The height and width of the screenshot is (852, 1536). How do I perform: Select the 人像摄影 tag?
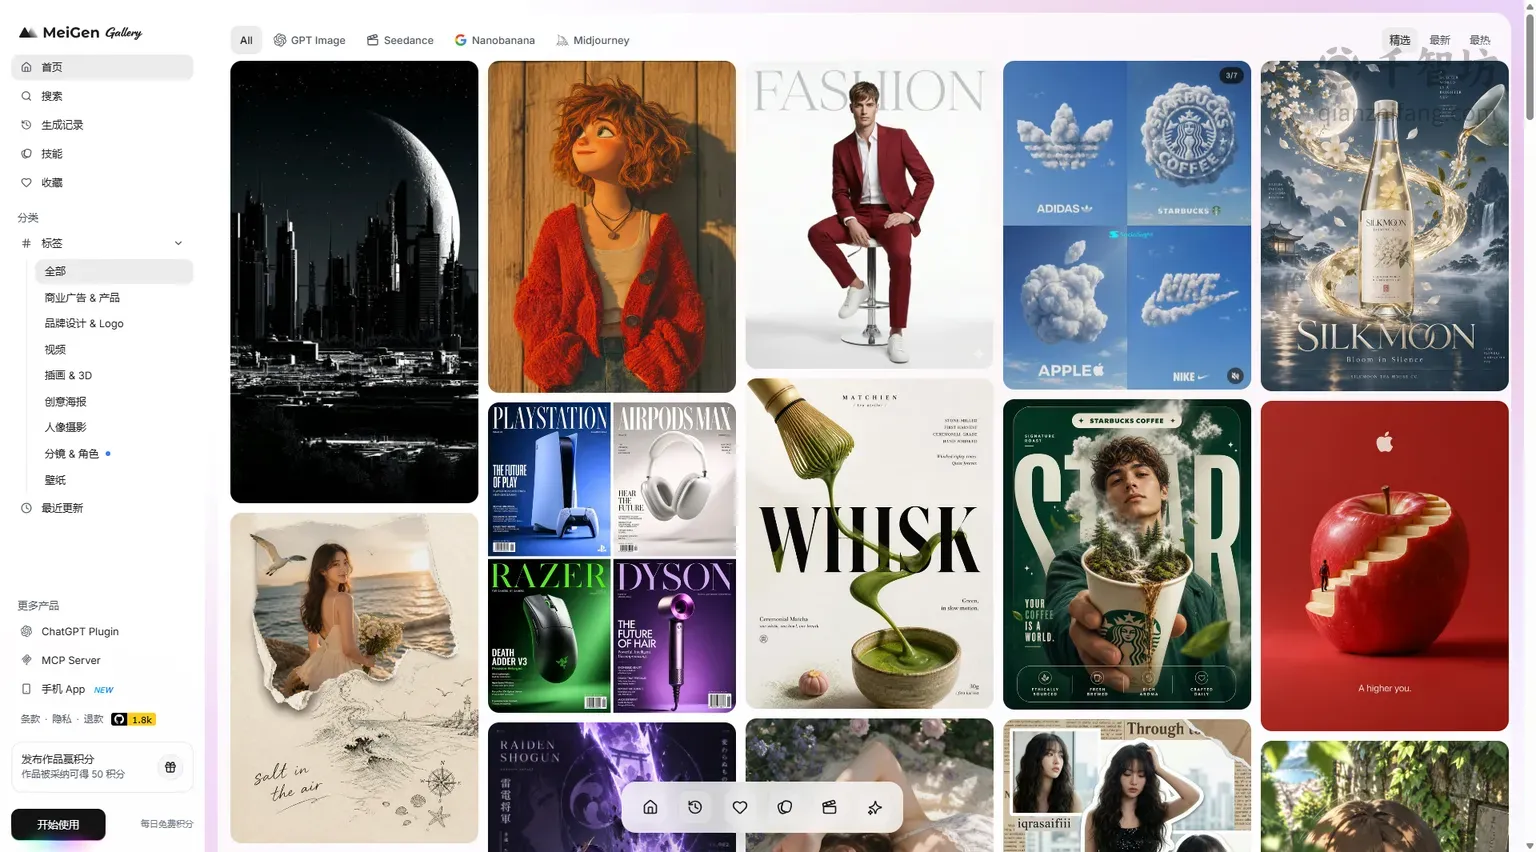(114, 427)
